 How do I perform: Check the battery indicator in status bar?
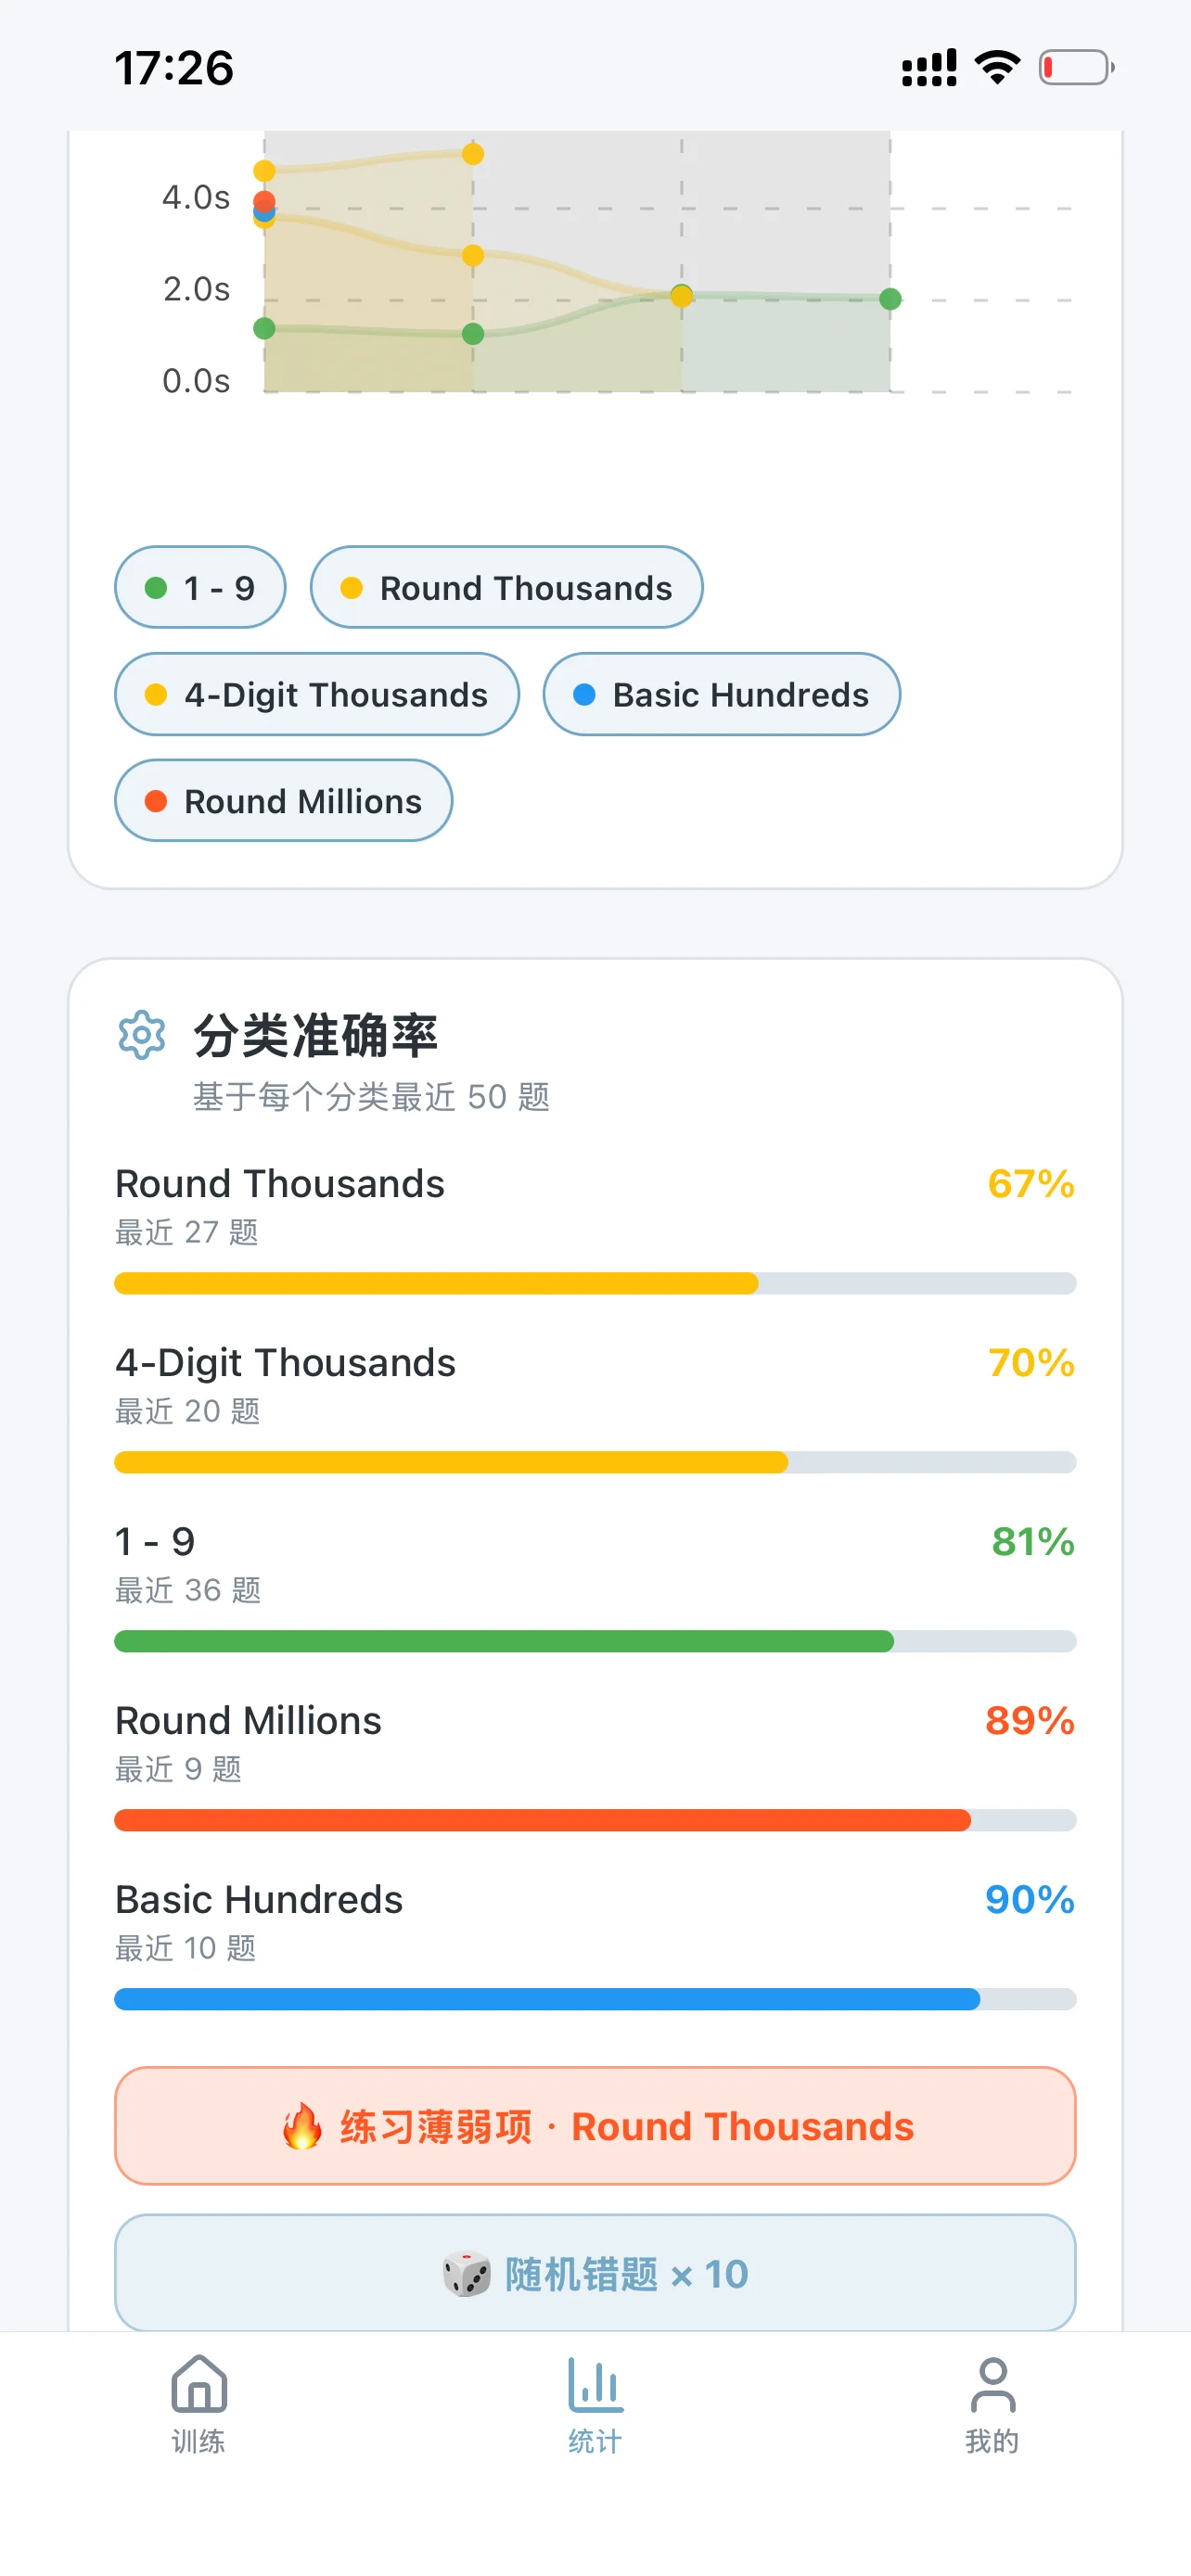coord(1076,67)
